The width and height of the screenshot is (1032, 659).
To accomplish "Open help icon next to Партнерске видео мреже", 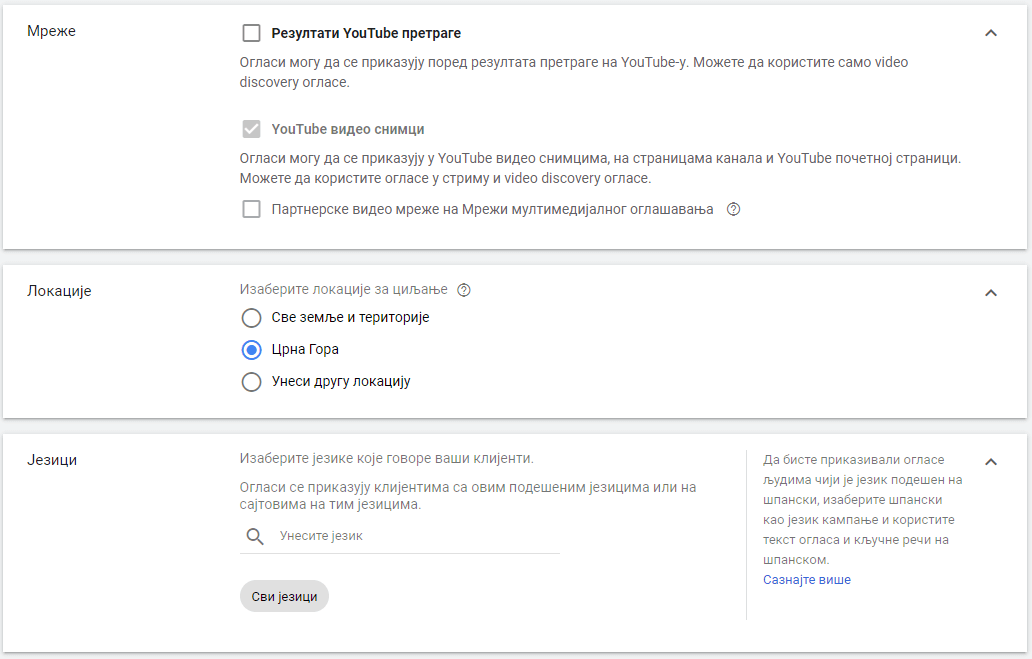I will 733,209.
